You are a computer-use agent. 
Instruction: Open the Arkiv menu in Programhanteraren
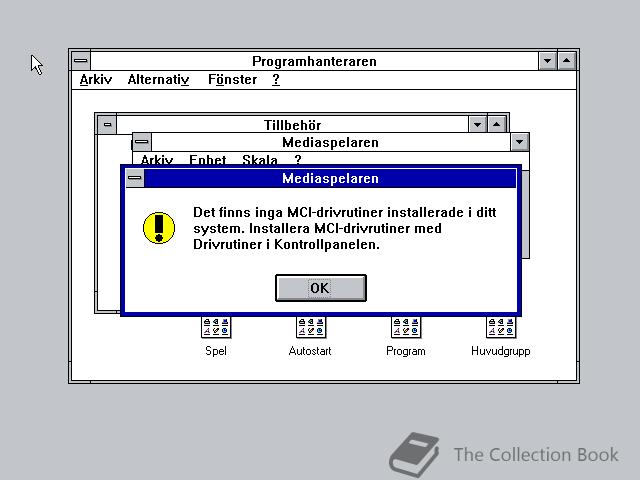coord(96,79)
